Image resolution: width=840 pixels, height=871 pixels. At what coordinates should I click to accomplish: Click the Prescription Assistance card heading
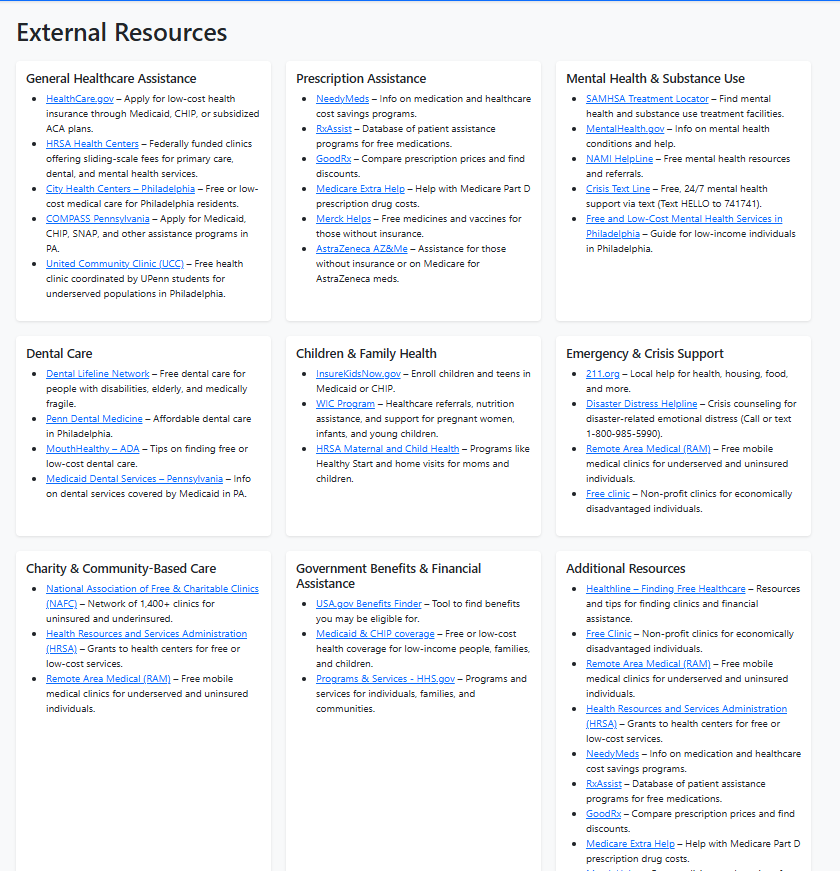click(x=361, y=79)
